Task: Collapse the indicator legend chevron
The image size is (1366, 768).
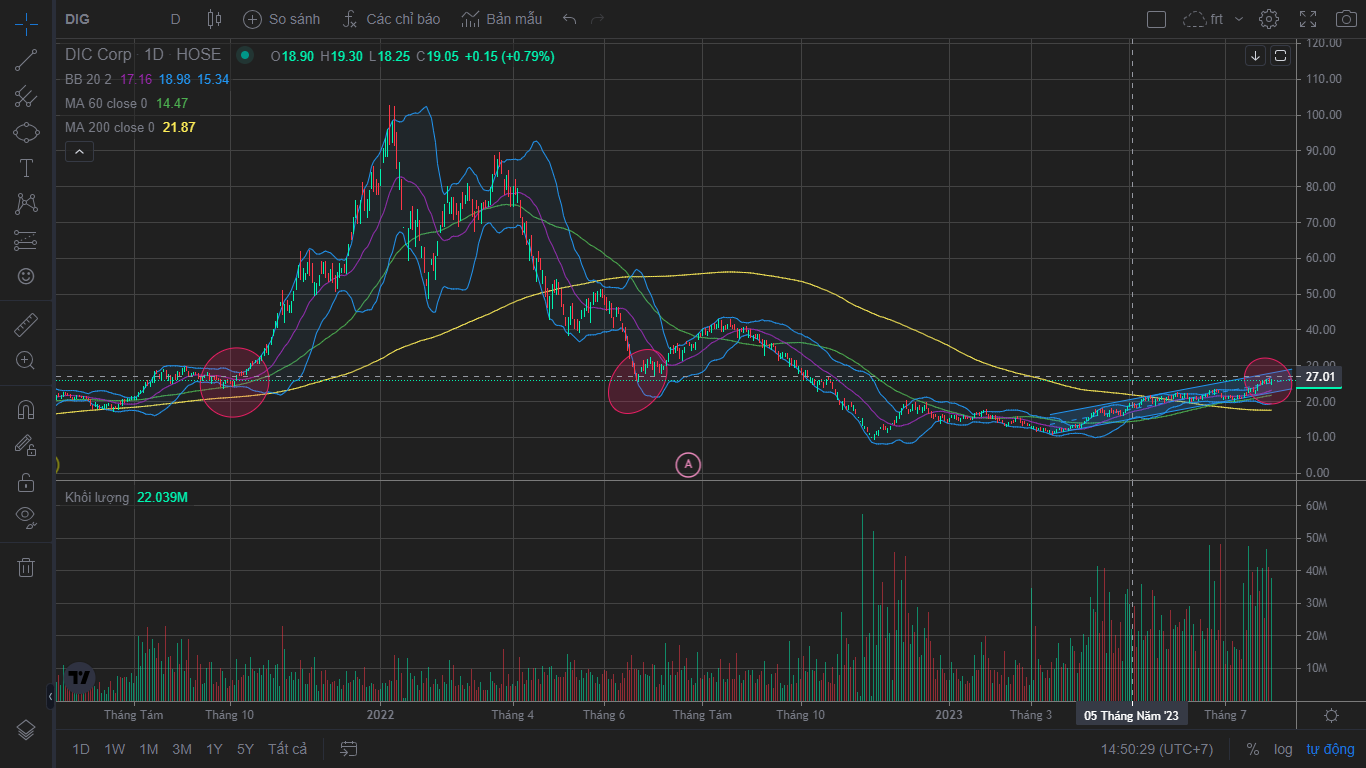Action: click(x=79, y=152)
